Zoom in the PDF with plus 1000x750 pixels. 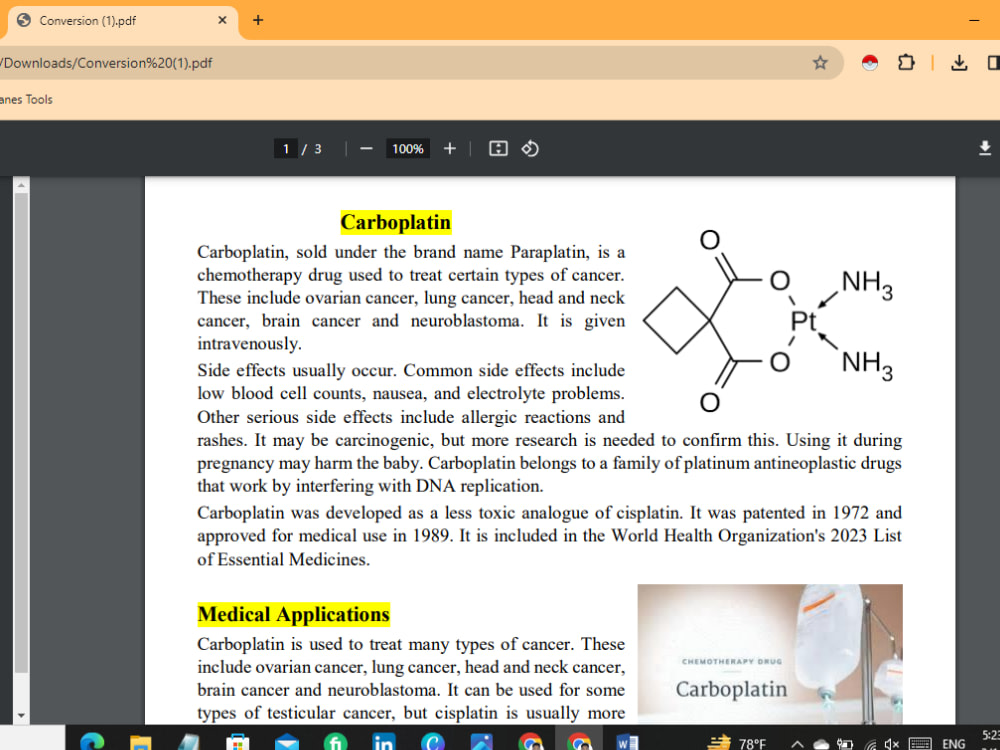tap(450, 149)
